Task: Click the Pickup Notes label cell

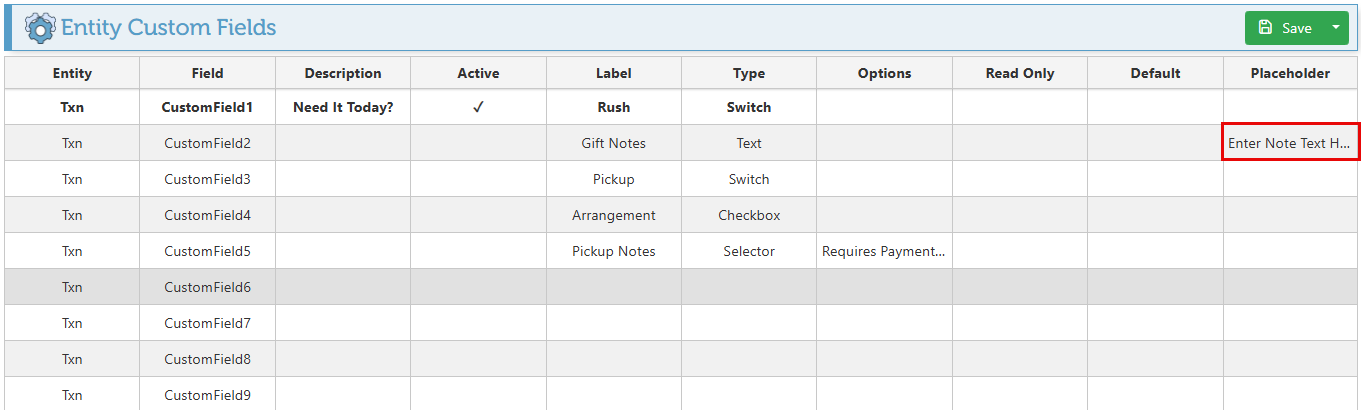Action: (613, 251)
